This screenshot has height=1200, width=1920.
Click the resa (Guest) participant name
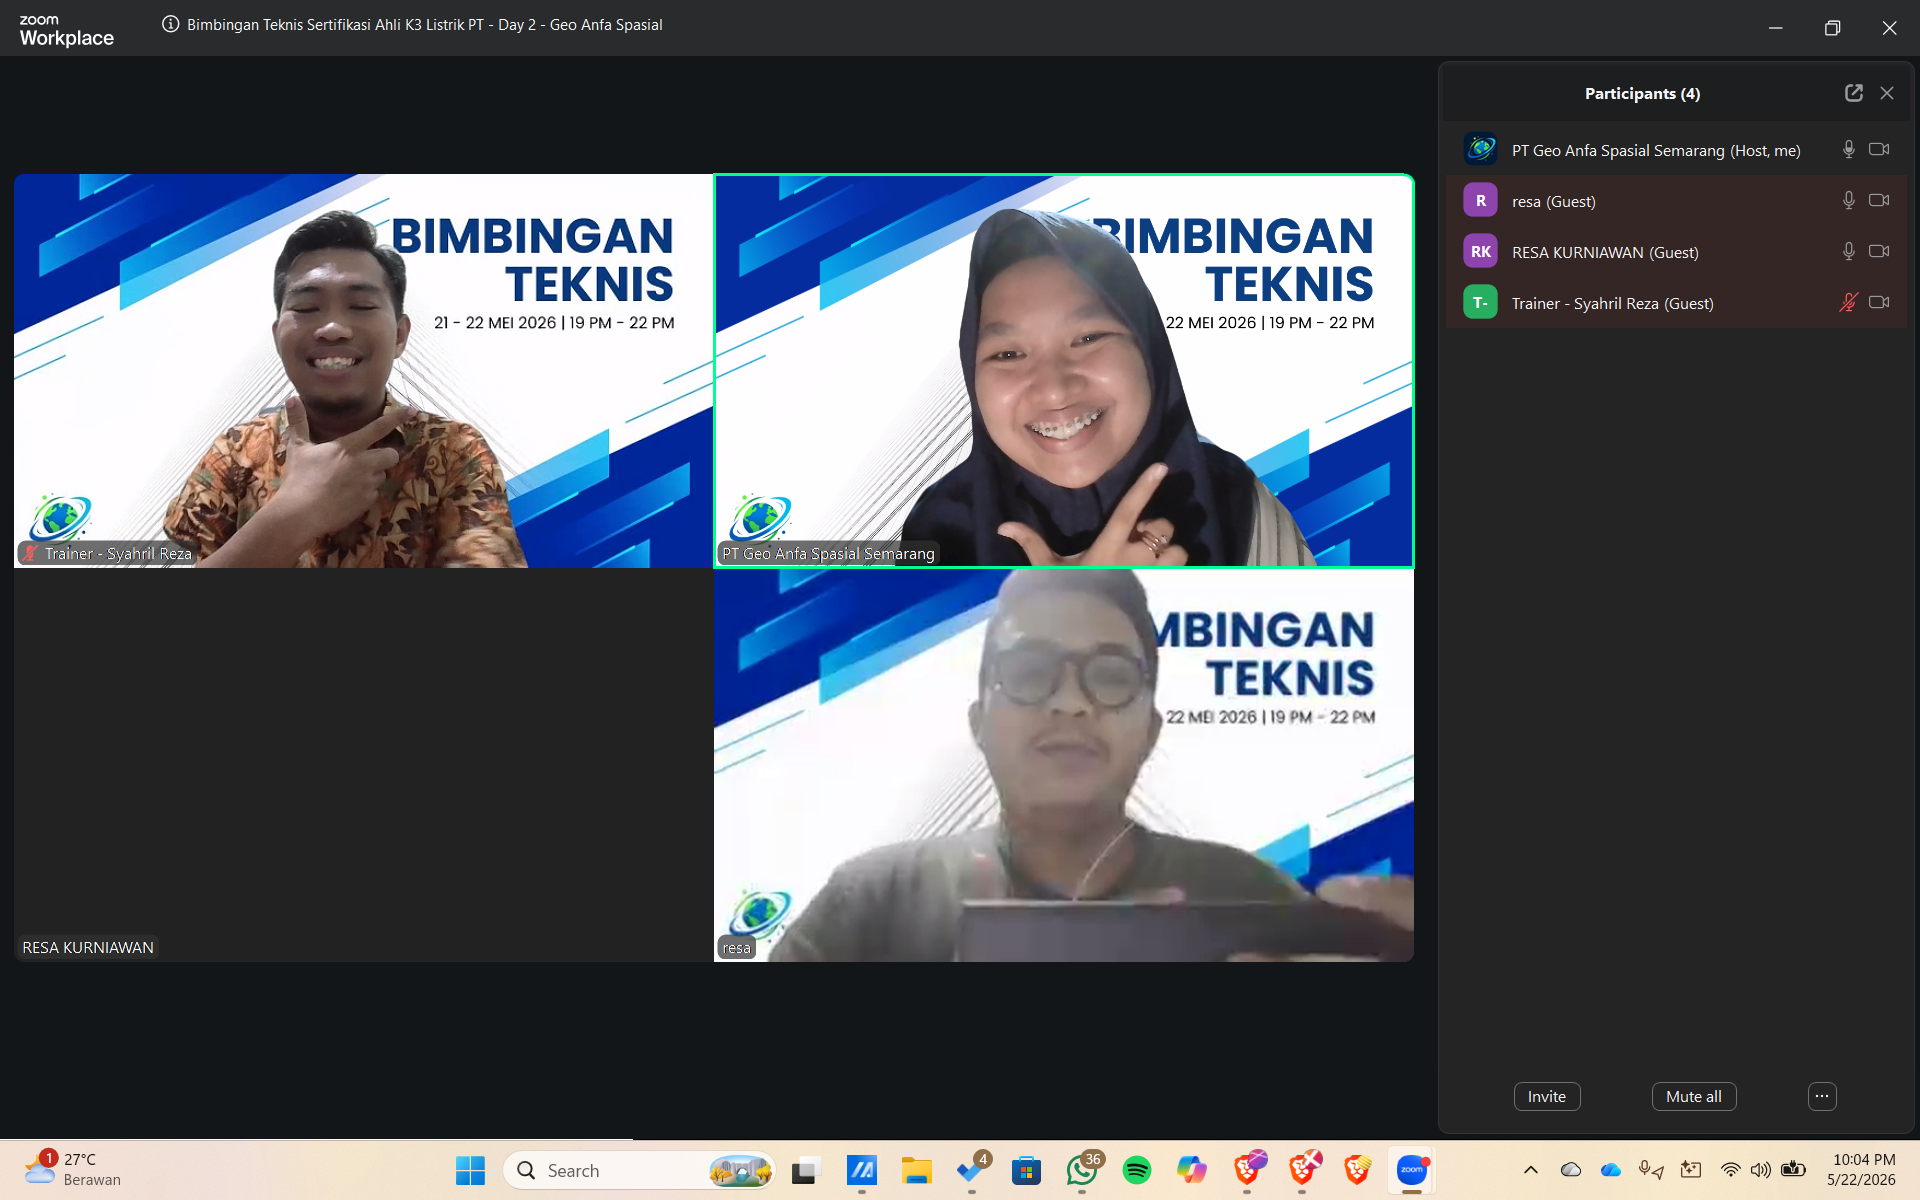(1553, 201)
